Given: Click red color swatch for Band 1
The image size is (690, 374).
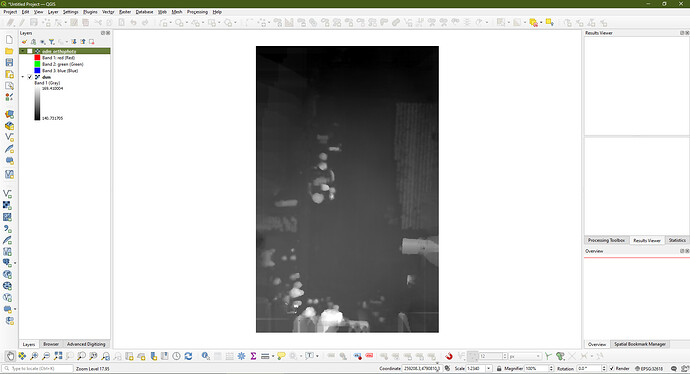Looking at the screenshot, I should coord(37,58).
